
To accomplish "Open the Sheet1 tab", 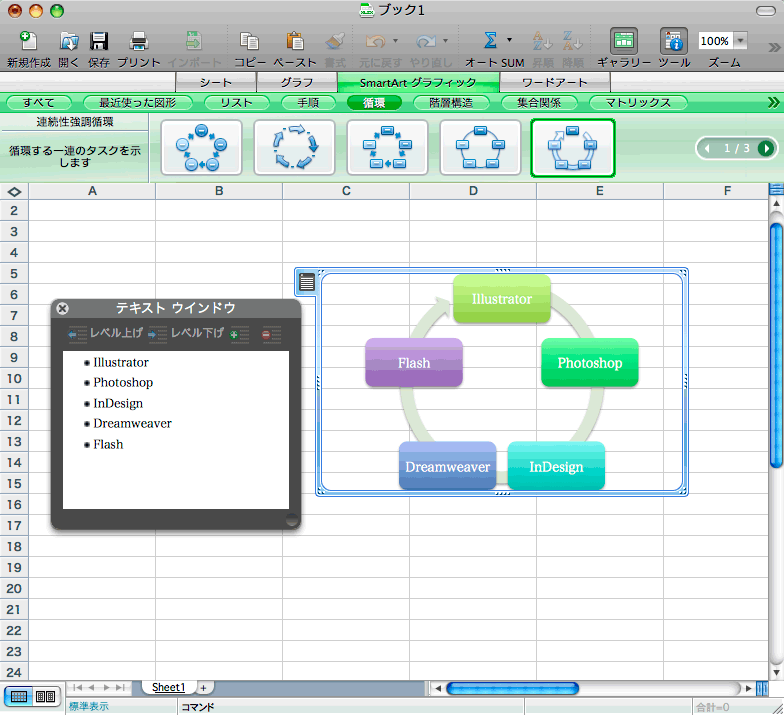I will point(168,688).
